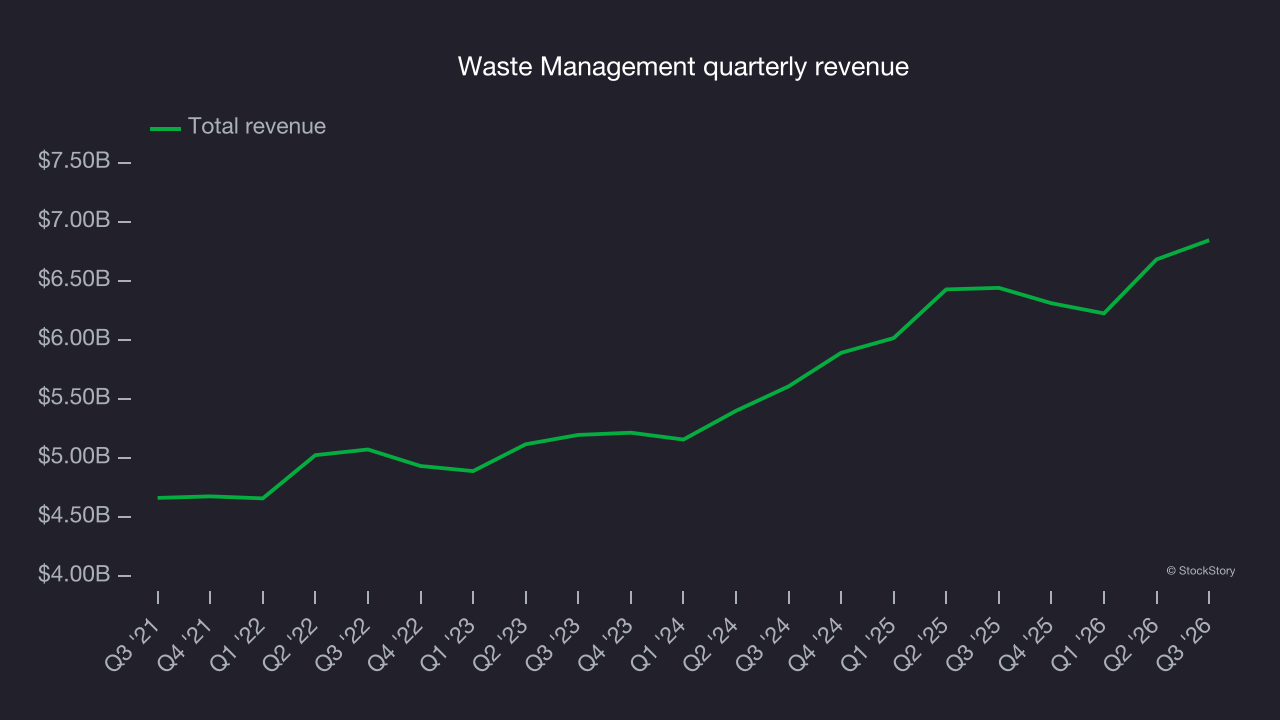
Task: Click the Q2 '25 x-axis label
Action: [x=923, y=644]
